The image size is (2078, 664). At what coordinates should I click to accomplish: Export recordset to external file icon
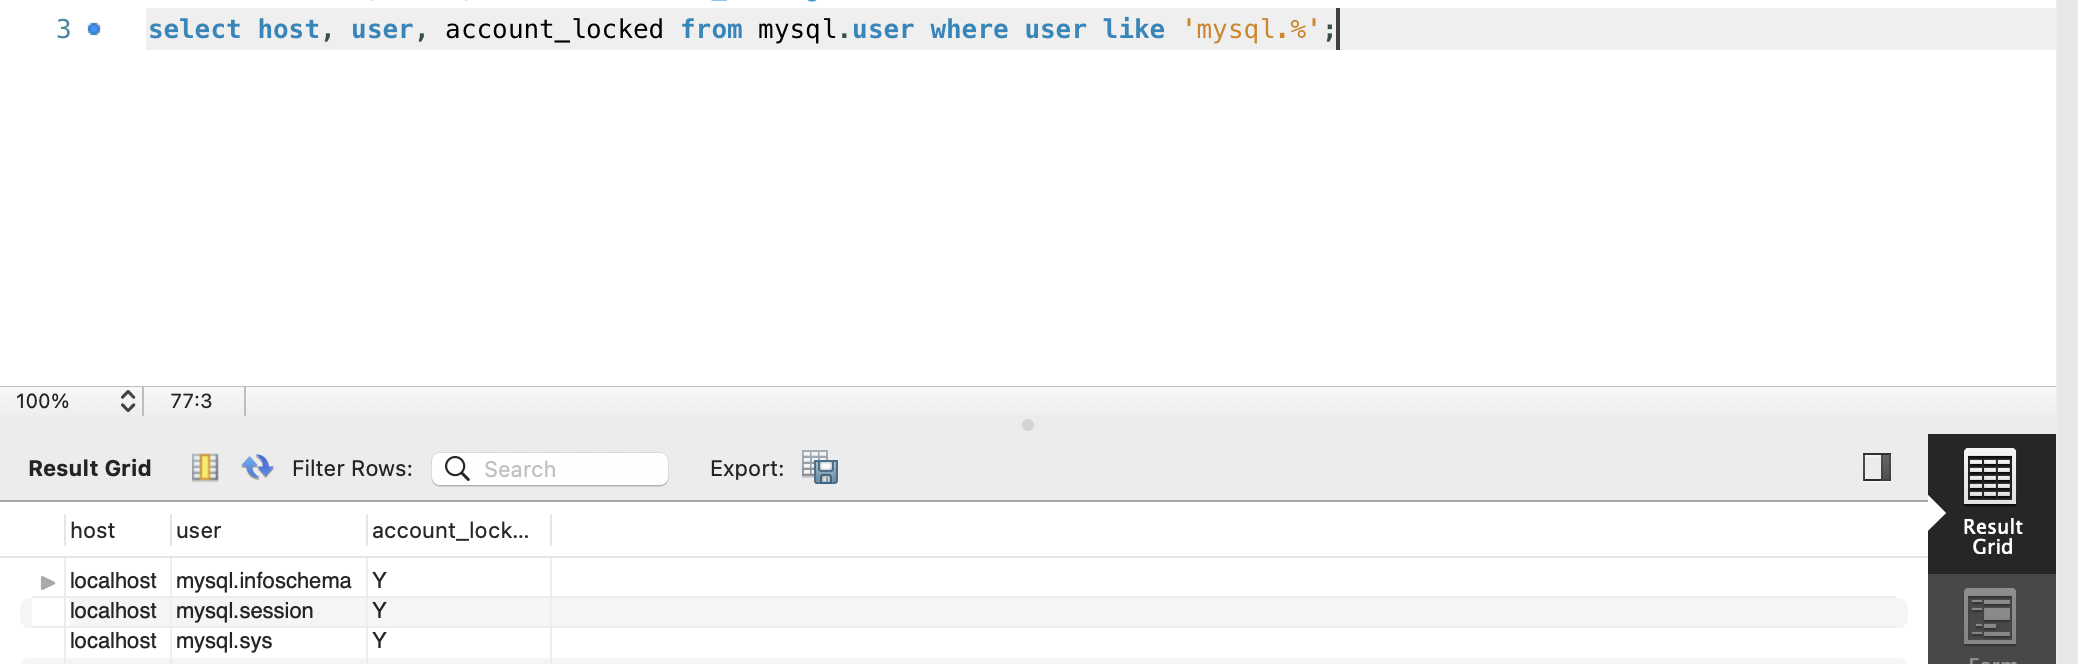click(820, 467)
